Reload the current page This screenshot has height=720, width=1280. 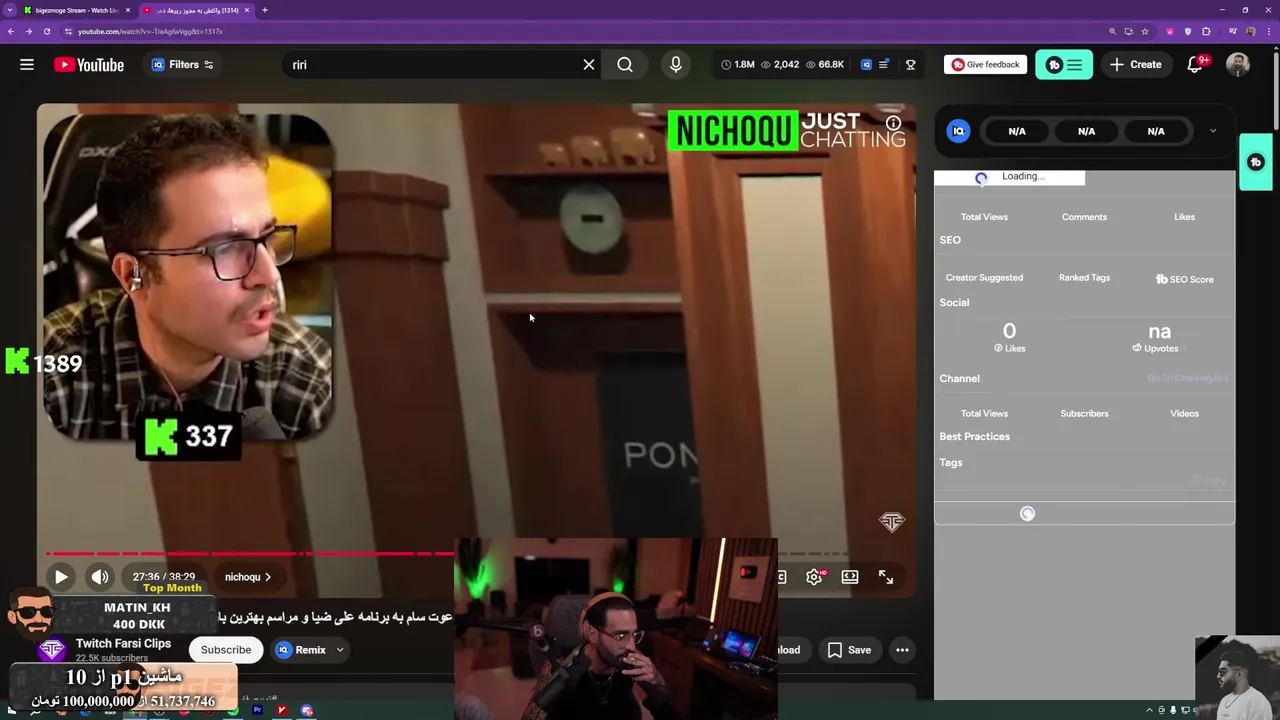[x=46, y=31]
